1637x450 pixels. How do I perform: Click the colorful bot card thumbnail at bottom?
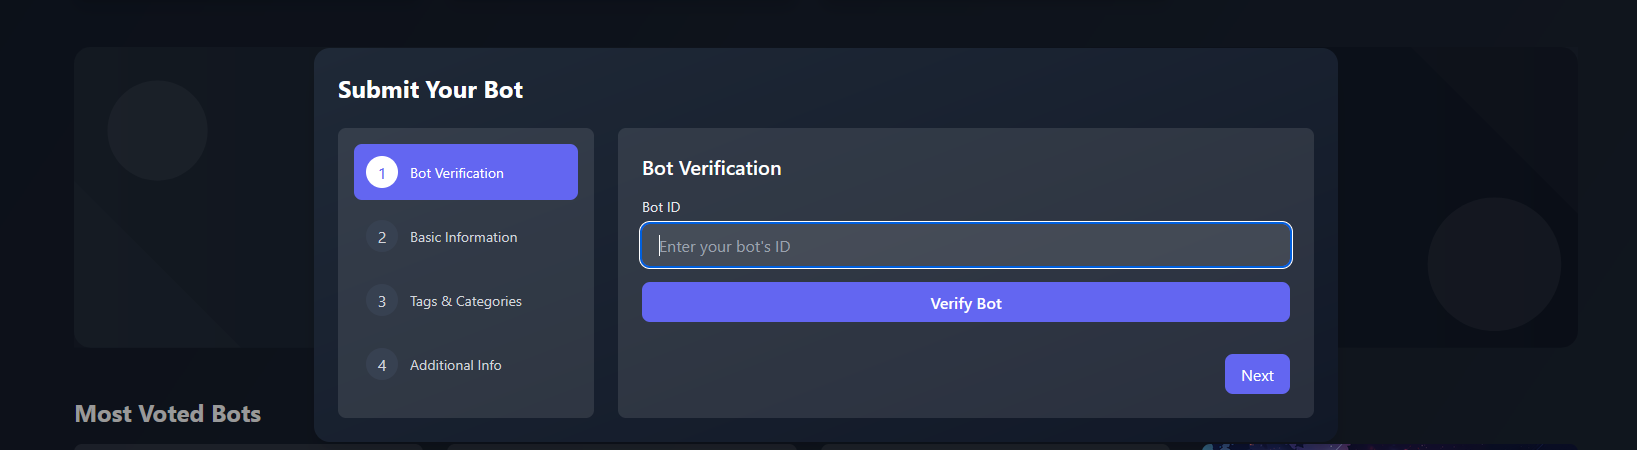1390,446
